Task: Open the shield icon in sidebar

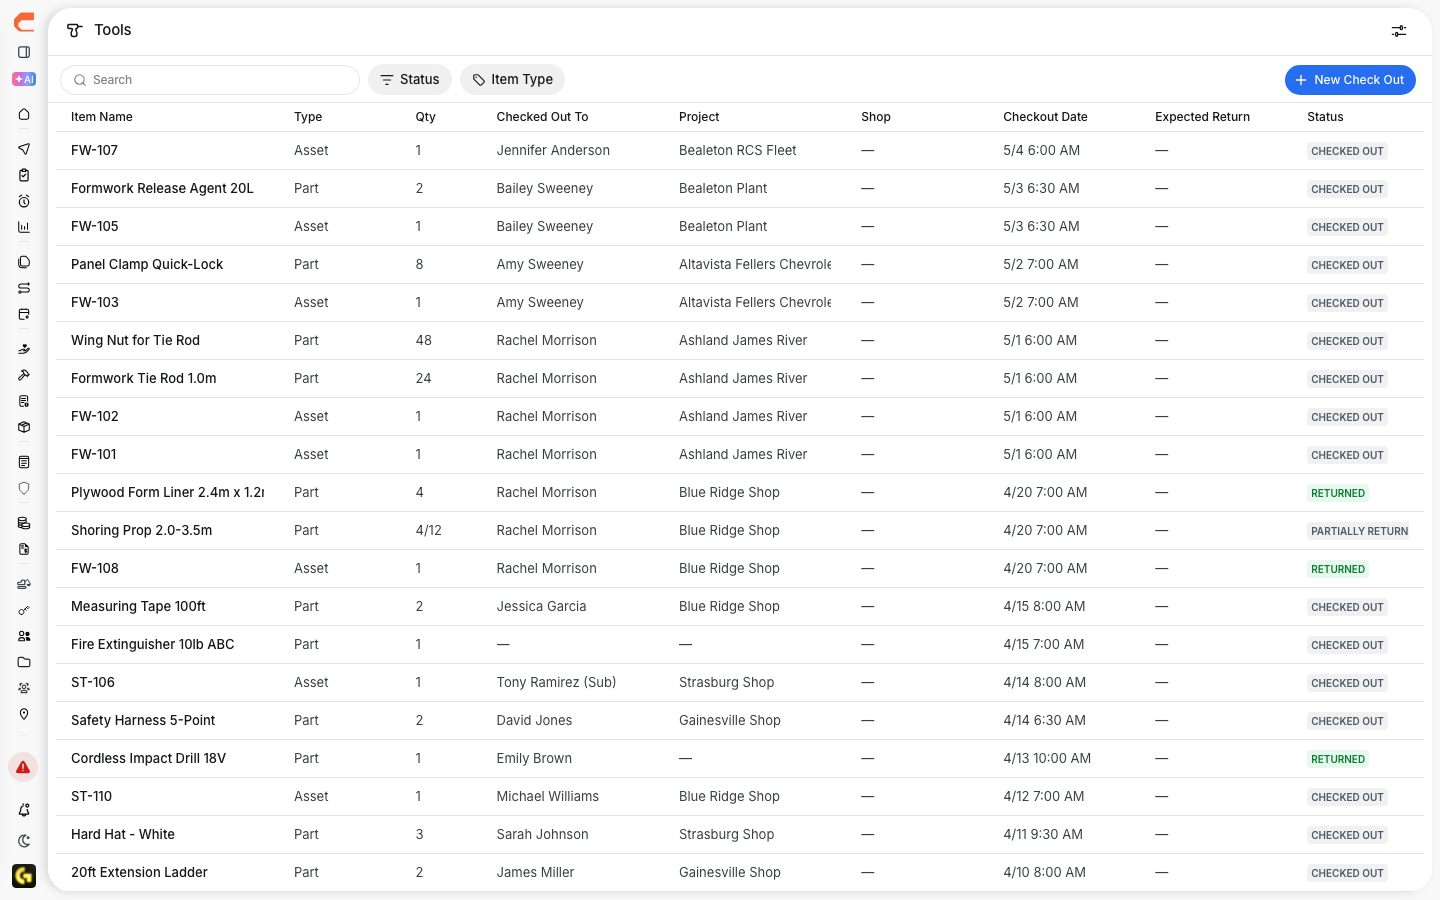Action: pyautogui.click(x=24, y=488)
